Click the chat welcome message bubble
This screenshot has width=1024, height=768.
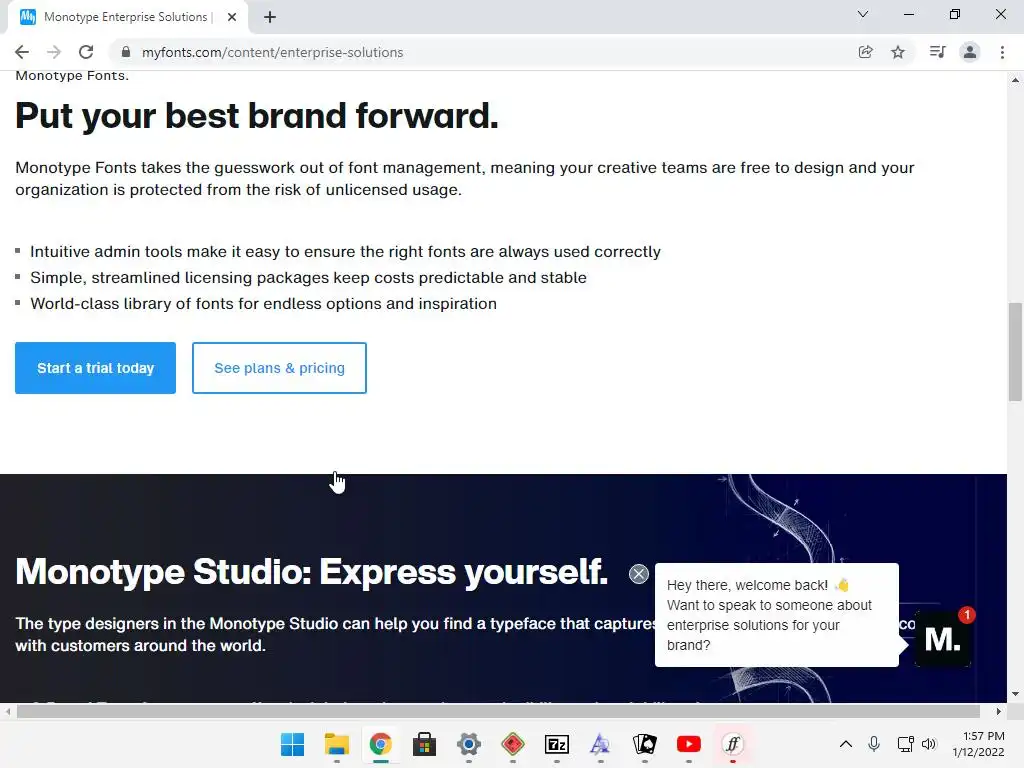point(776,615)
